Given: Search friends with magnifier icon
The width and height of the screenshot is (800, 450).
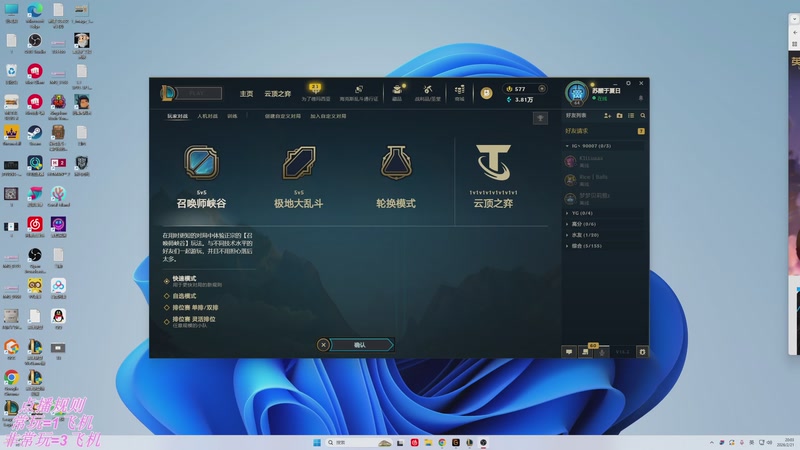Looking at the screenshot, I should point(643,116).
